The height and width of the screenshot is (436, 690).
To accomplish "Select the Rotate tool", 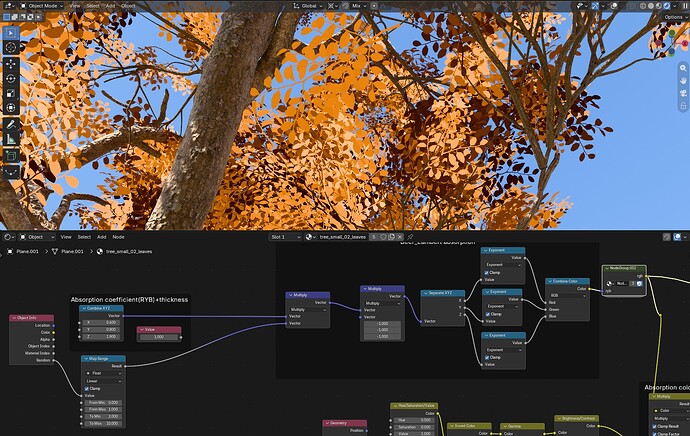I will pyautogui.click(x=11, y=79).
